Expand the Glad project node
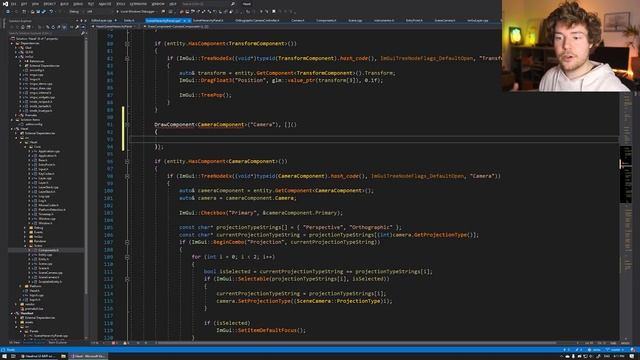Screen dimensions: 640x360 click(16, 48)
